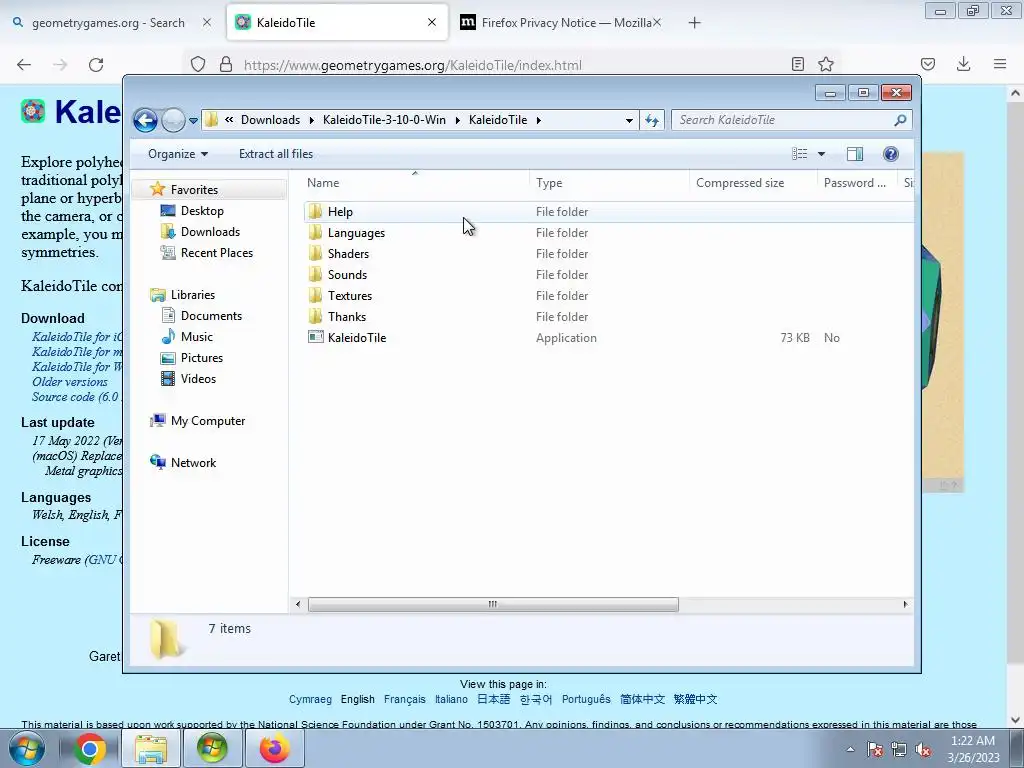Screen dimensions: 1024x768
Task: Open Downloads in the navigation pane
Action: (210, 232)
